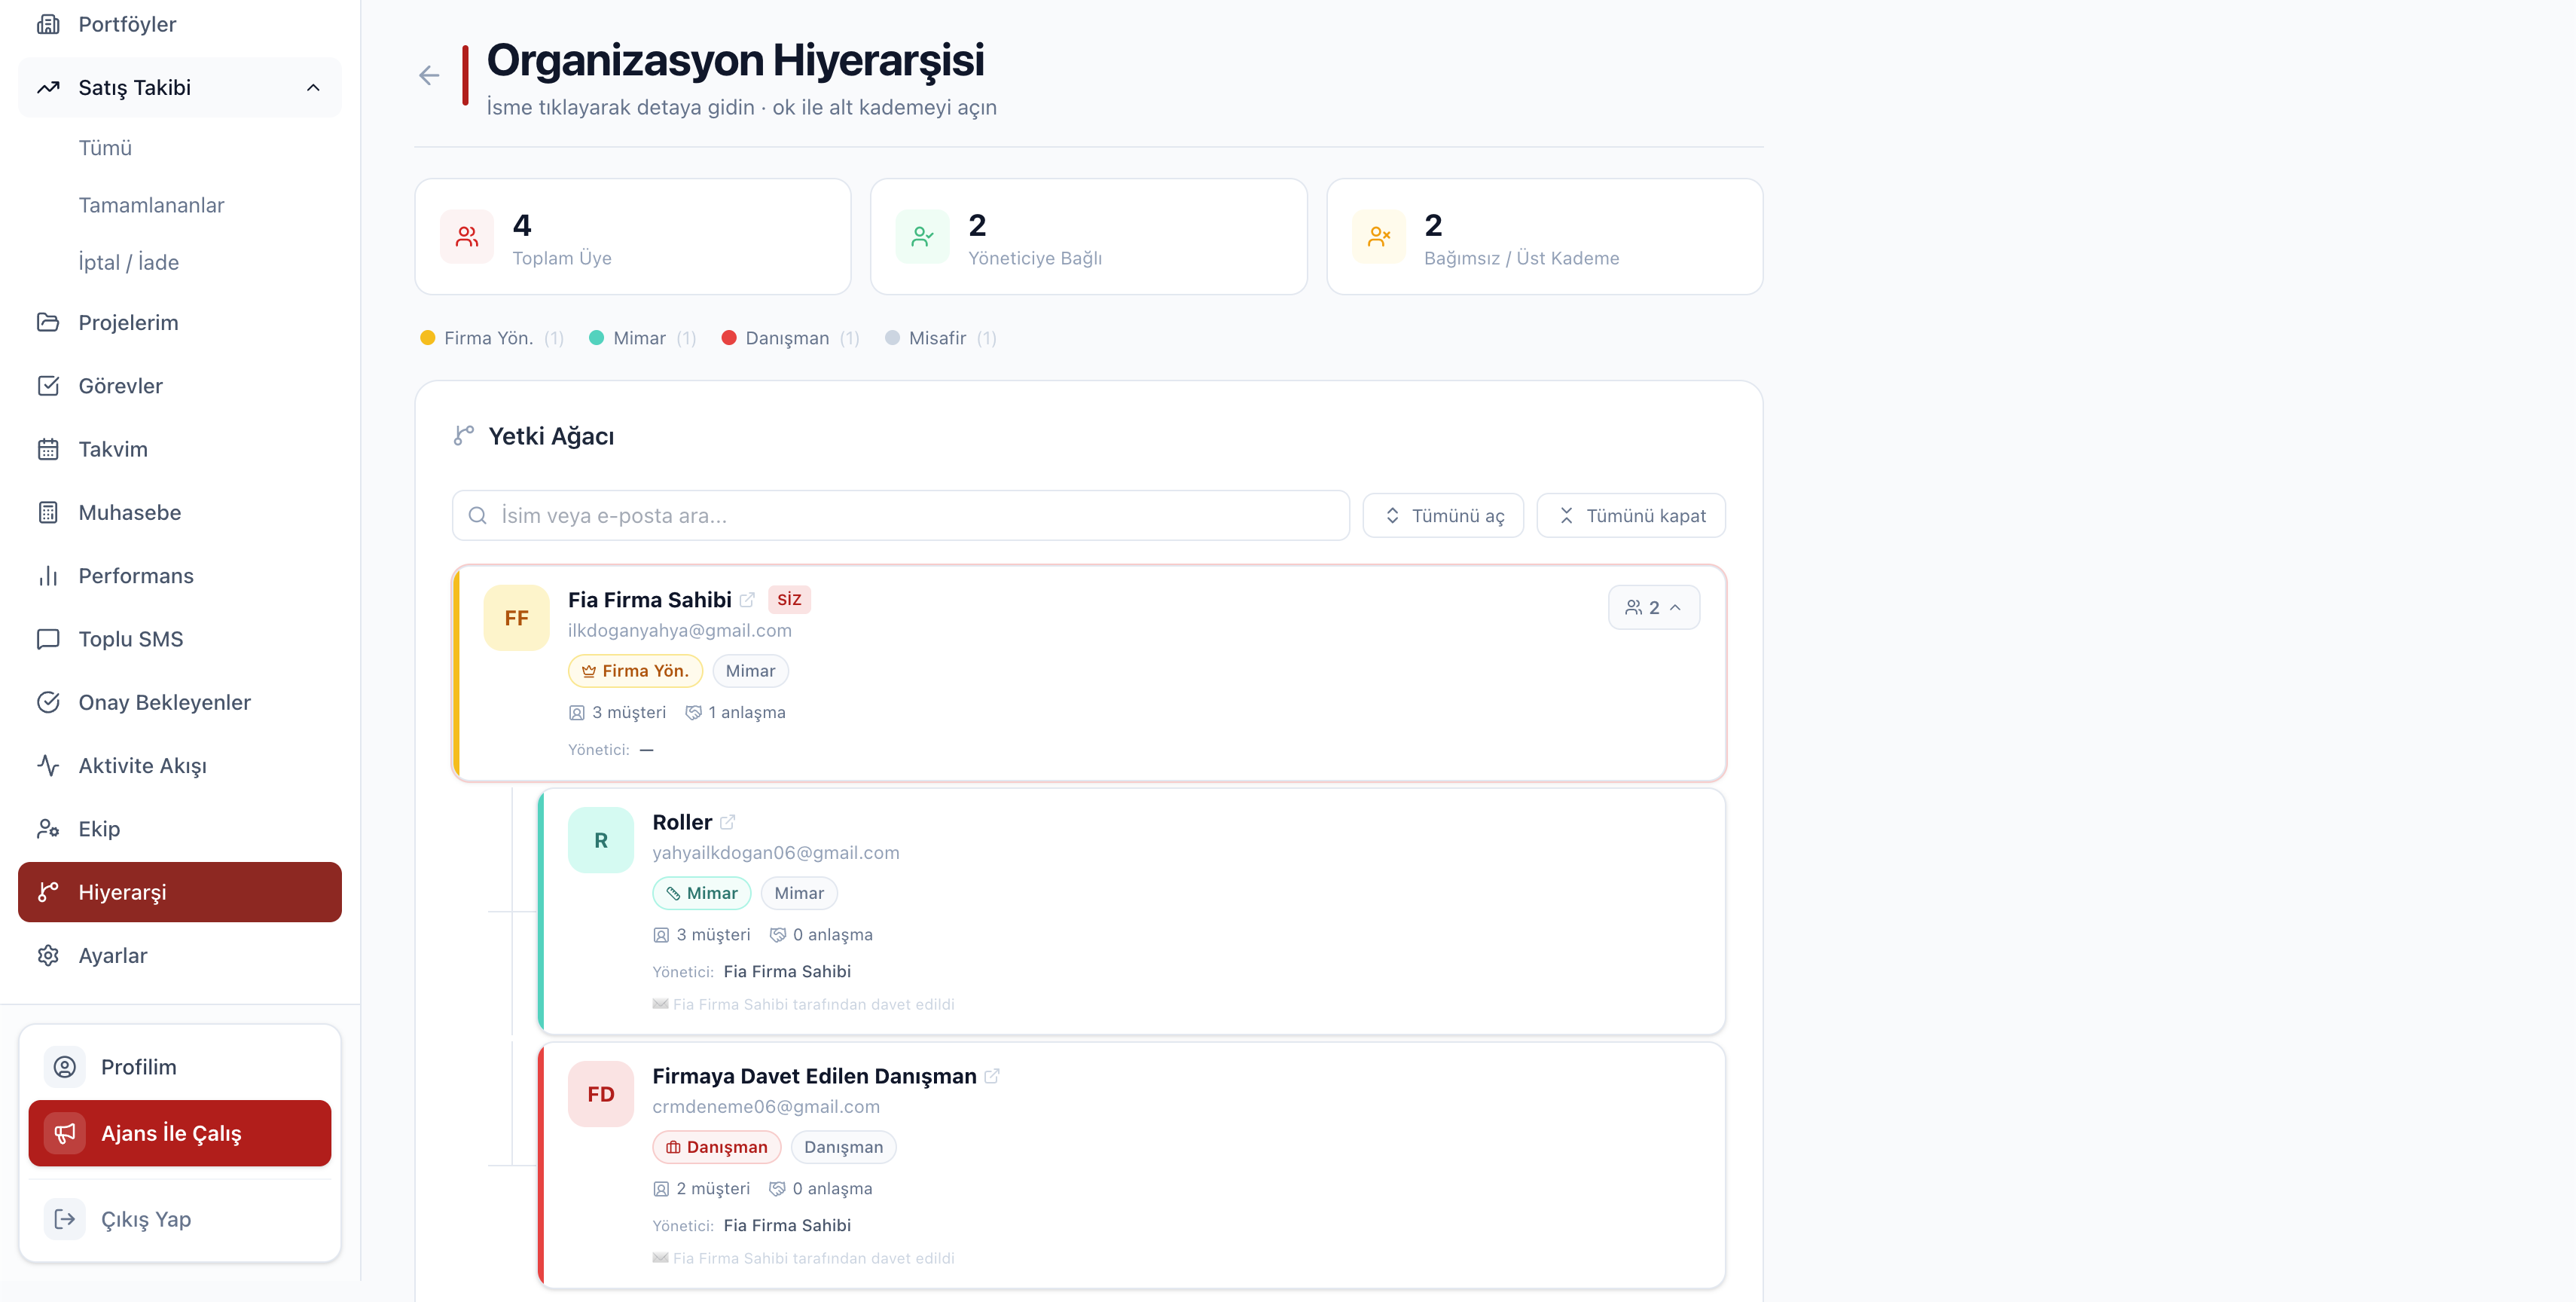Click the SİZ badge

pyautogui.click(x=789, y=600)
